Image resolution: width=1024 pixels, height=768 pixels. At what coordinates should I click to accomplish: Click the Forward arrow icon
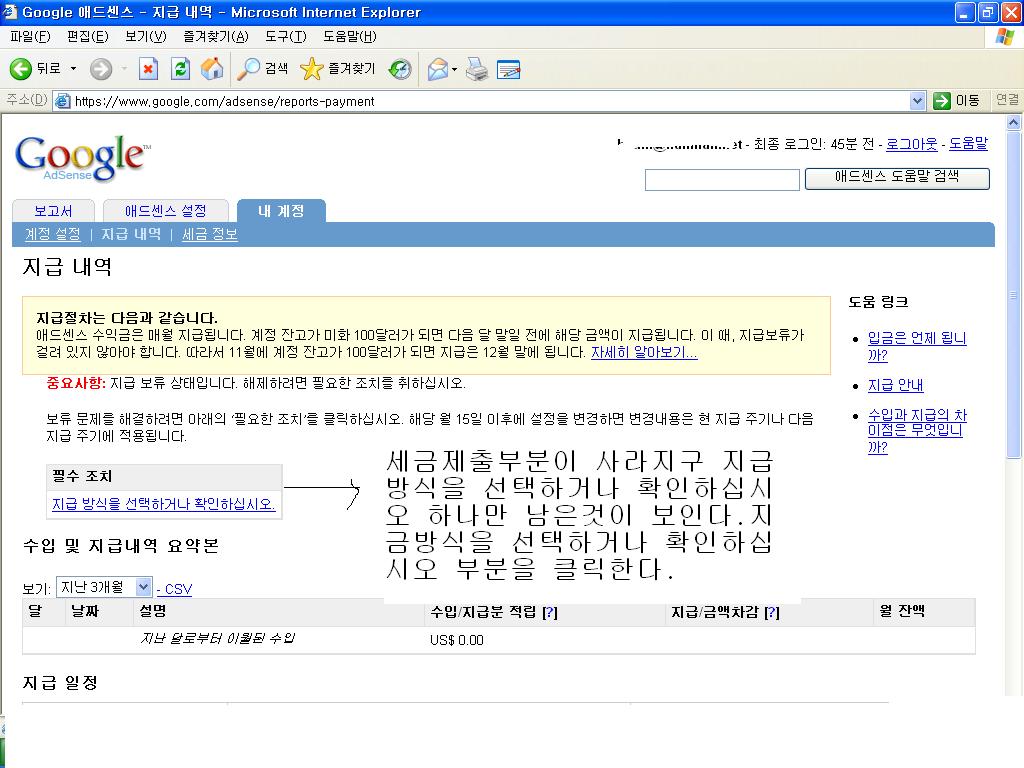coord(101,69)
